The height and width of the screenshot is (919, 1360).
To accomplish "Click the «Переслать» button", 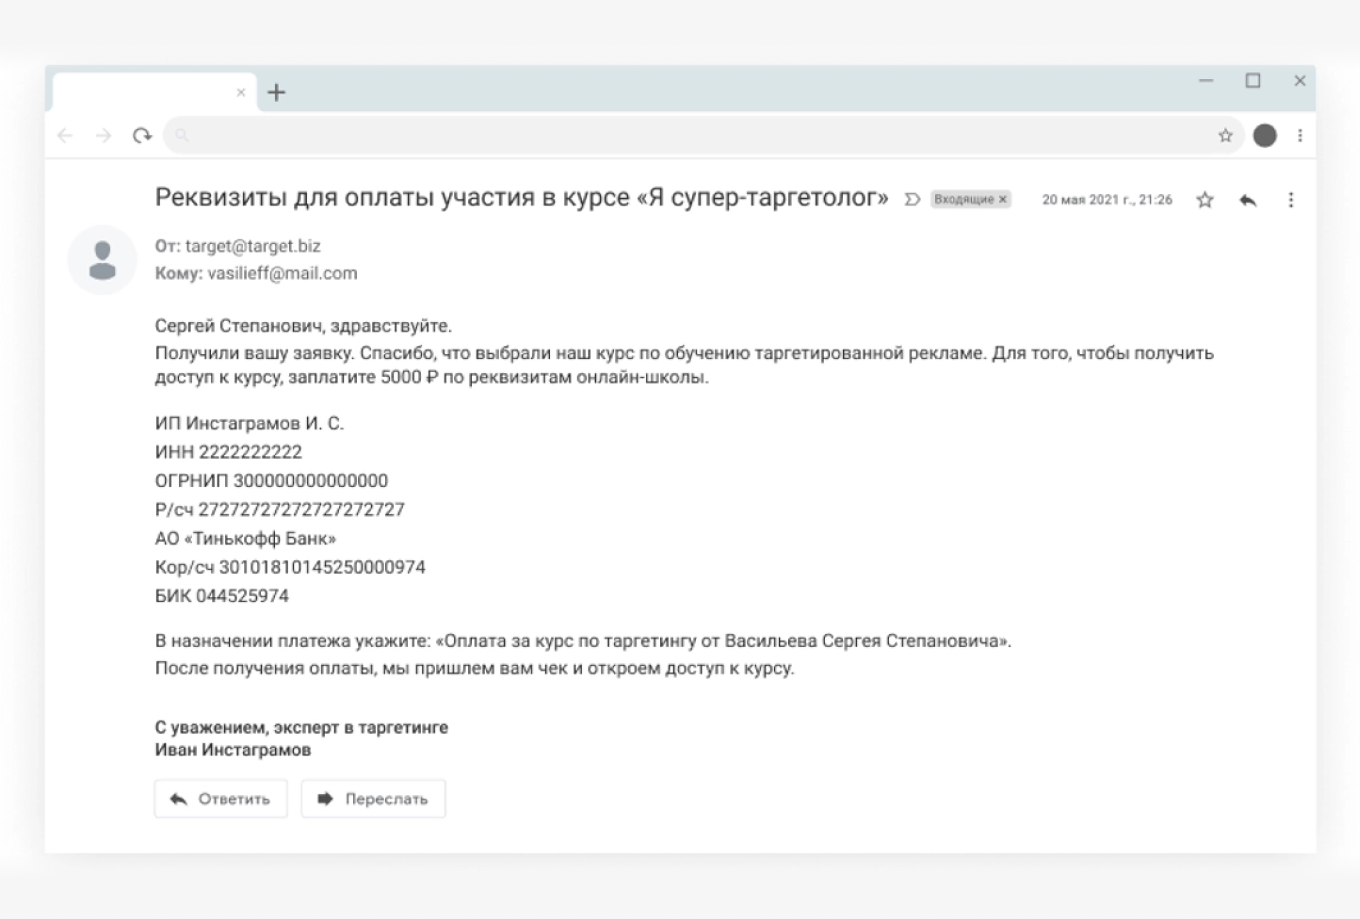I will [x=373, y=798].
